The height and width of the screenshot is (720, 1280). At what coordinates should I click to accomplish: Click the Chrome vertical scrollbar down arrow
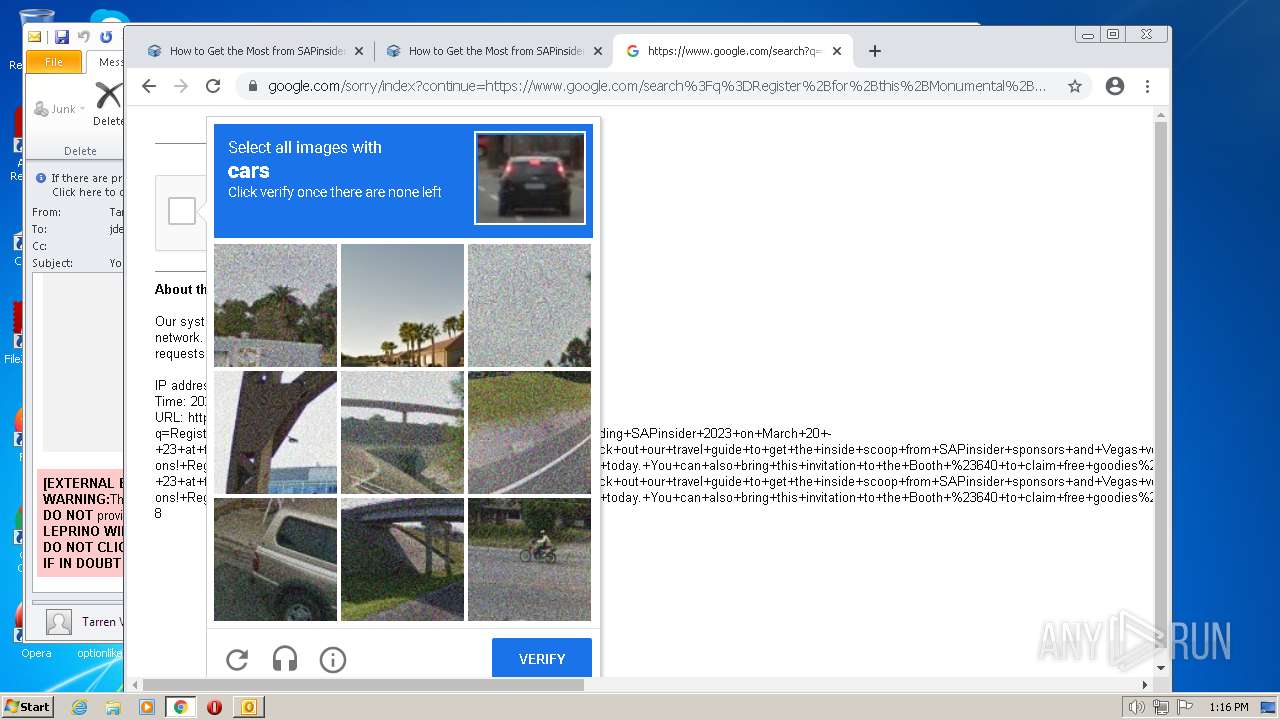[1161, 668]
